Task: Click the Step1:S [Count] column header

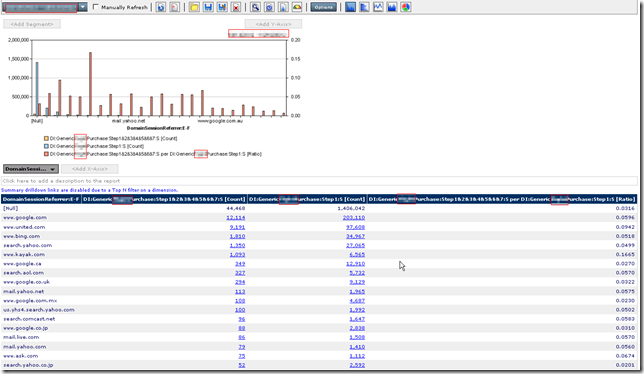Action: click(307, 199)
